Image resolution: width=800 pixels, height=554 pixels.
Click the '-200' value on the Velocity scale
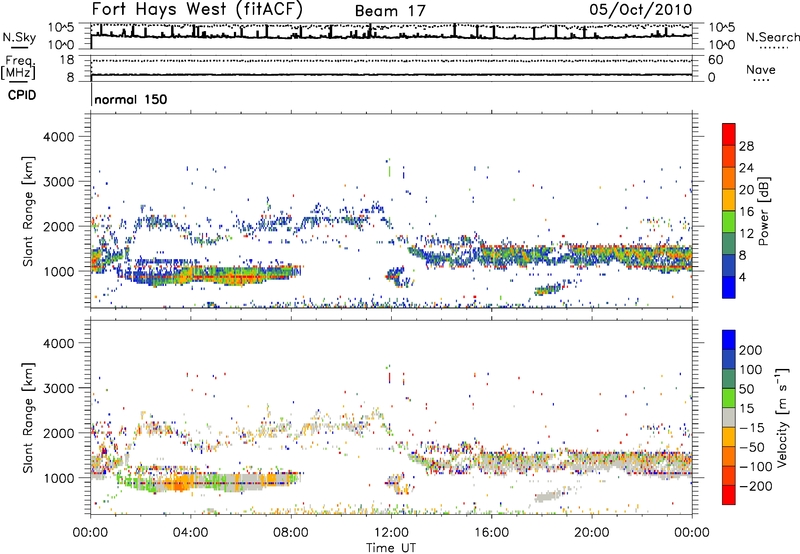point(756,486)
